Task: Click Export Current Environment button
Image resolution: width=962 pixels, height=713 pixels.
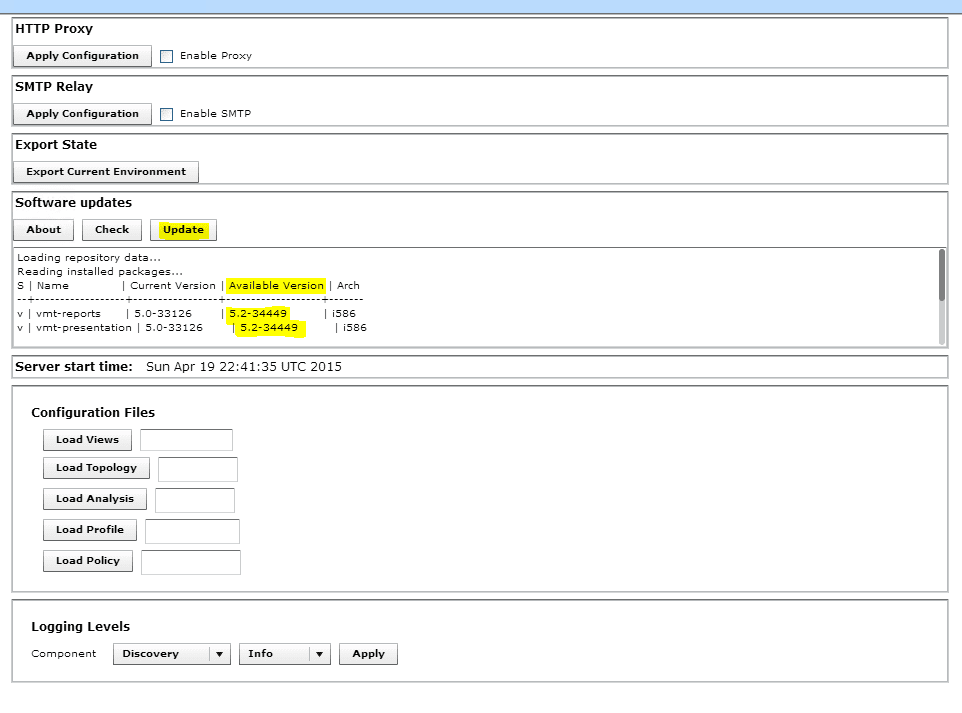Action: click(x=106, y=172)
